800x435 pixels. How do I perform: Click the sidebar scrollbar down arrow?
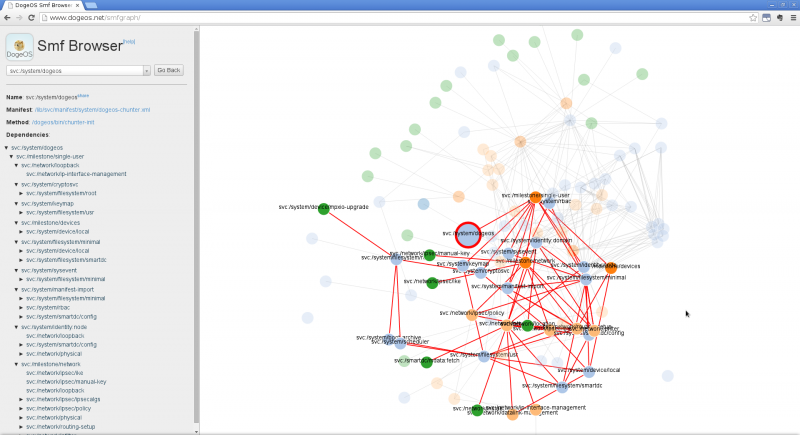pos(196,431)
